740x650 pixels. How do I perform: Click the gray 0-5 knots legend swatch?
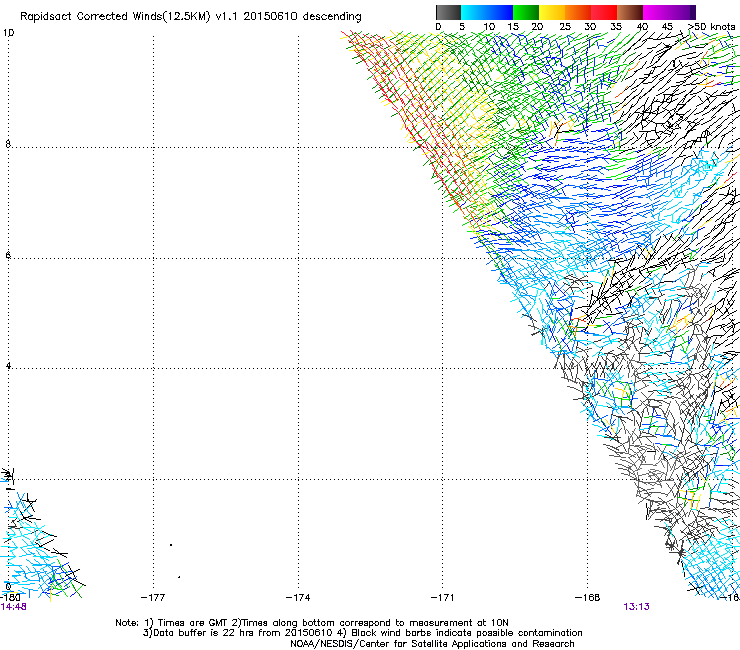(449, 12)
